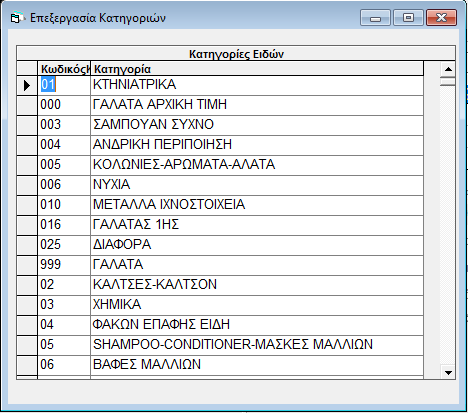468x413 pixels.
Task: Click the SHAMPOO-CONDITIONER-ΜΑΣΚΕΣ ΜΑΛΛΙΩΝ cell
Action: pos(257,345)
